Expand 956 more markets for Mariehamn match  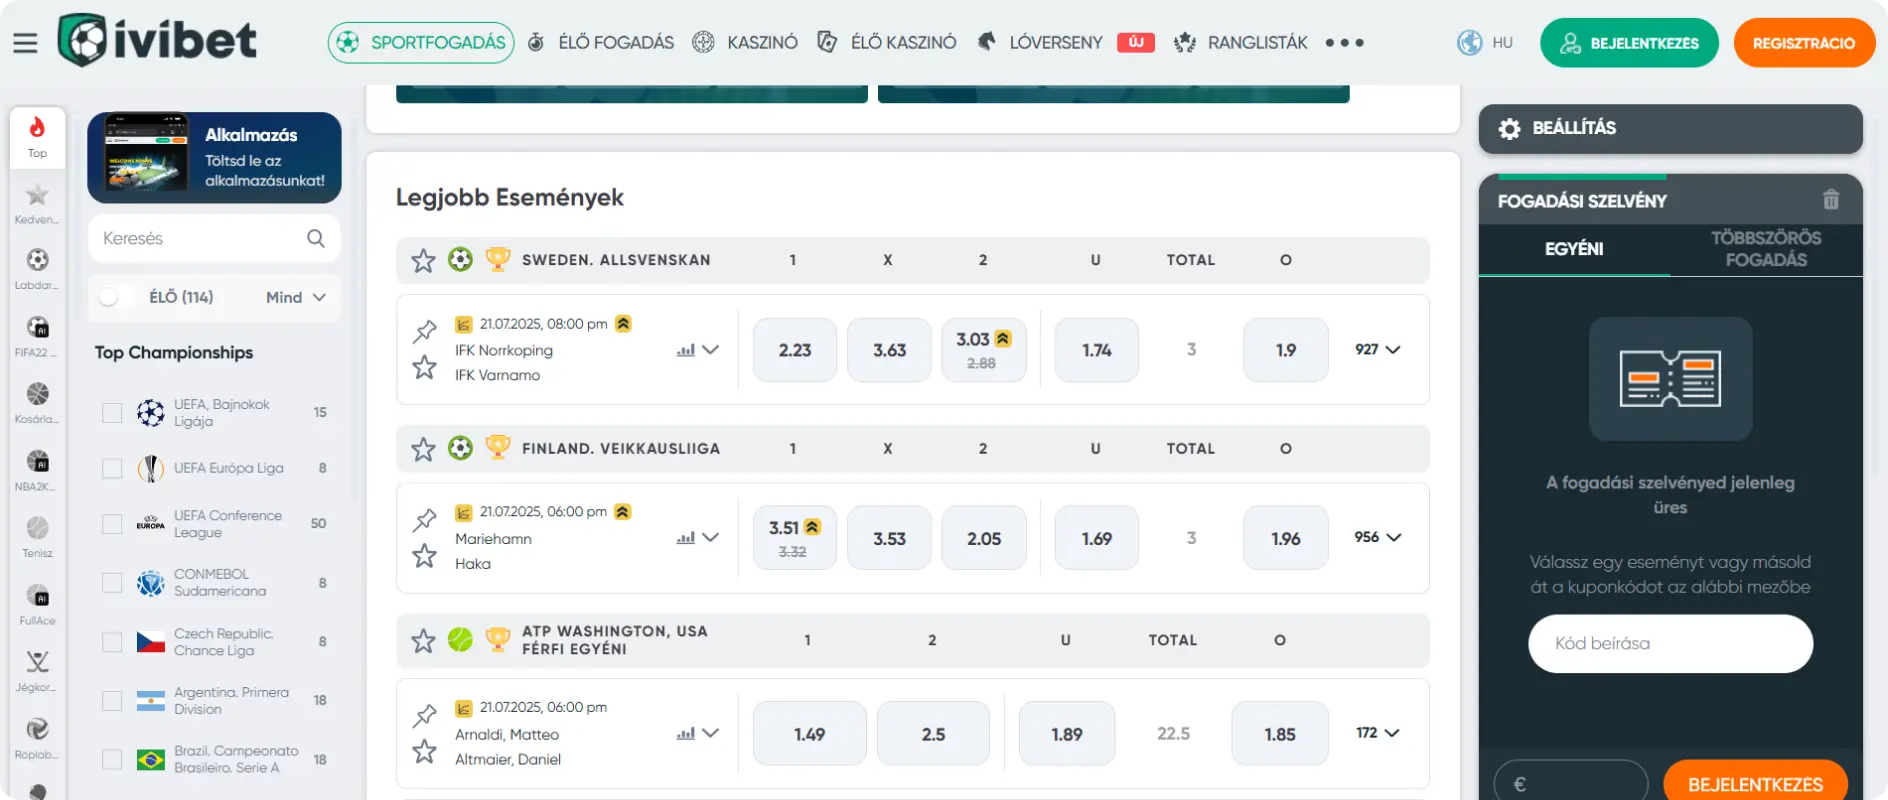(x=1378, y=537)
